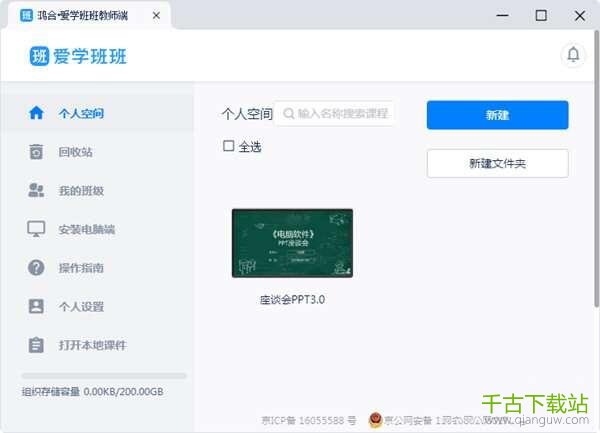Open 我的班级 section
The height and width of the screenshot is (433, 600).
pos(98,190)
